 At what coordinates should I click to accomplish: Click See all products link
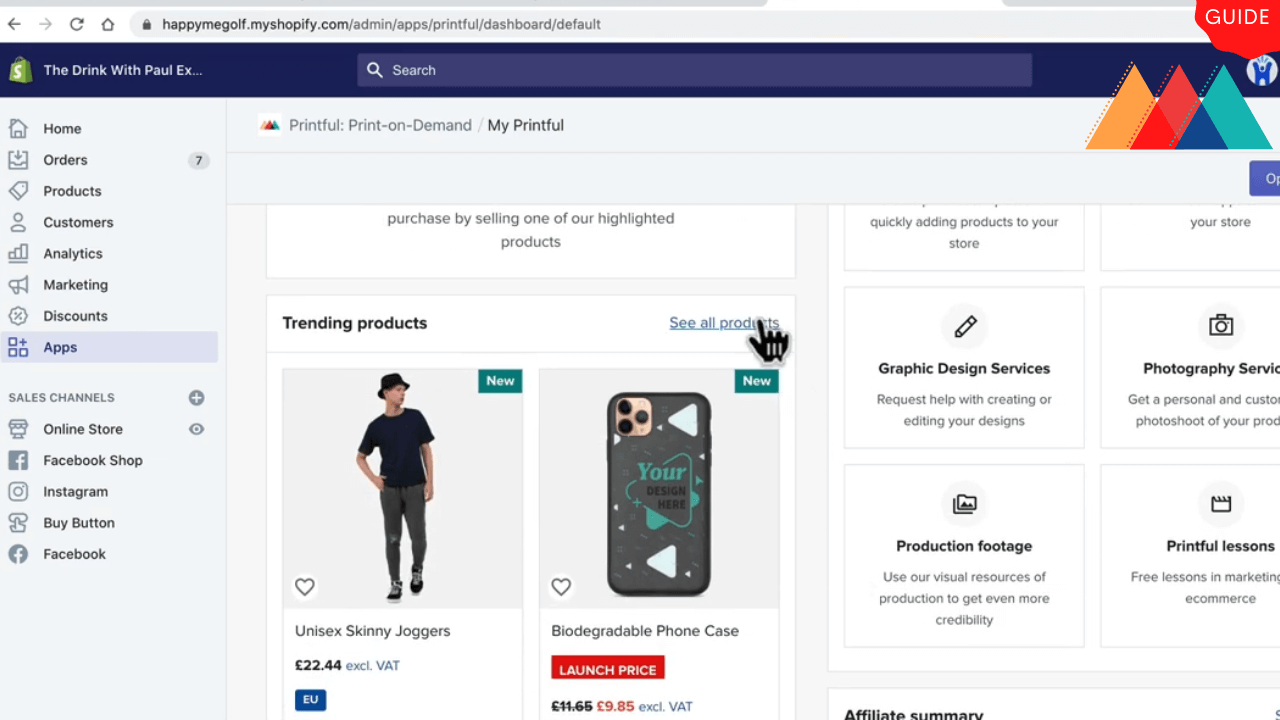(x=724, y=323)
